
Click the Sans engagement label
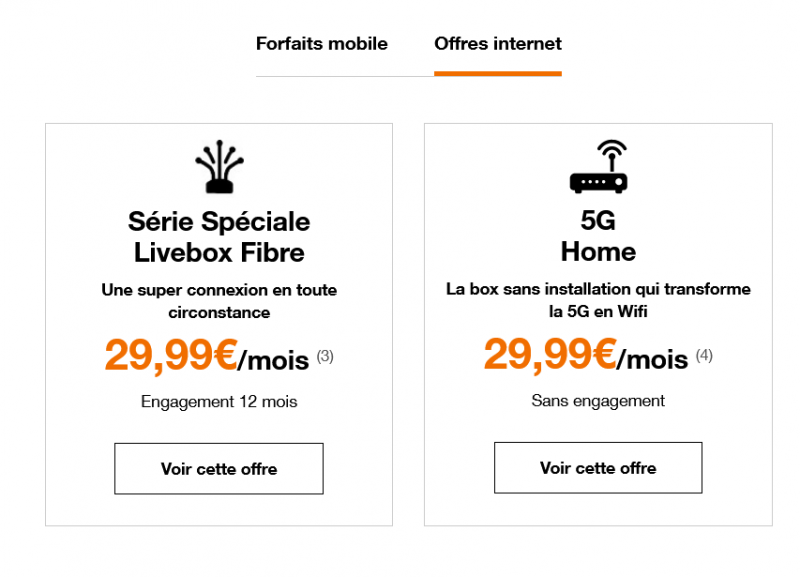coord(598,401)
